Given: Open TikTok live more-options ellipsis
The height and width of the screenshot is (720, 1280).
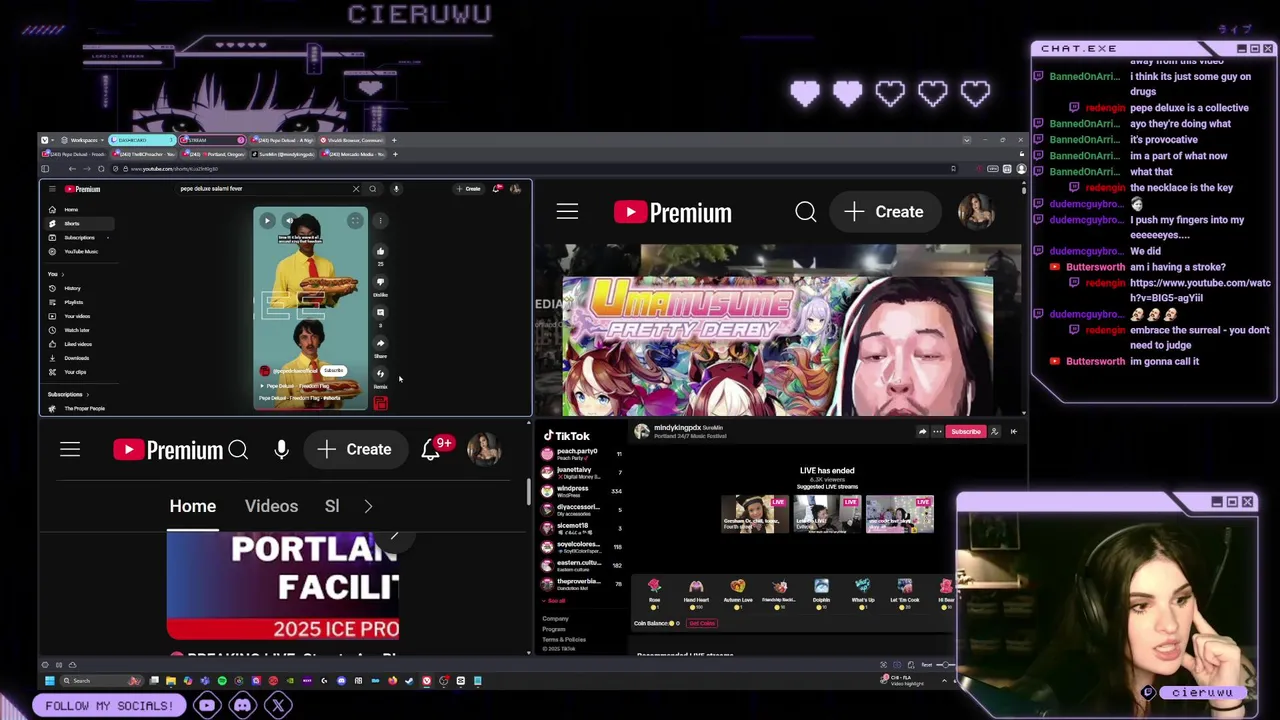Looking at the screenshot, I should 937,432.
